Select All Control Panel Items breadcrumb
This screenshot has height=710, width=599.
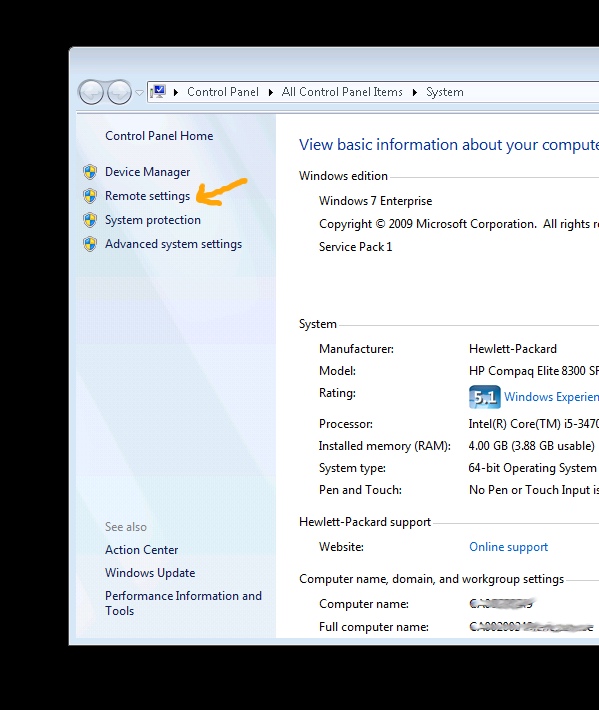[x=342, y=92]
